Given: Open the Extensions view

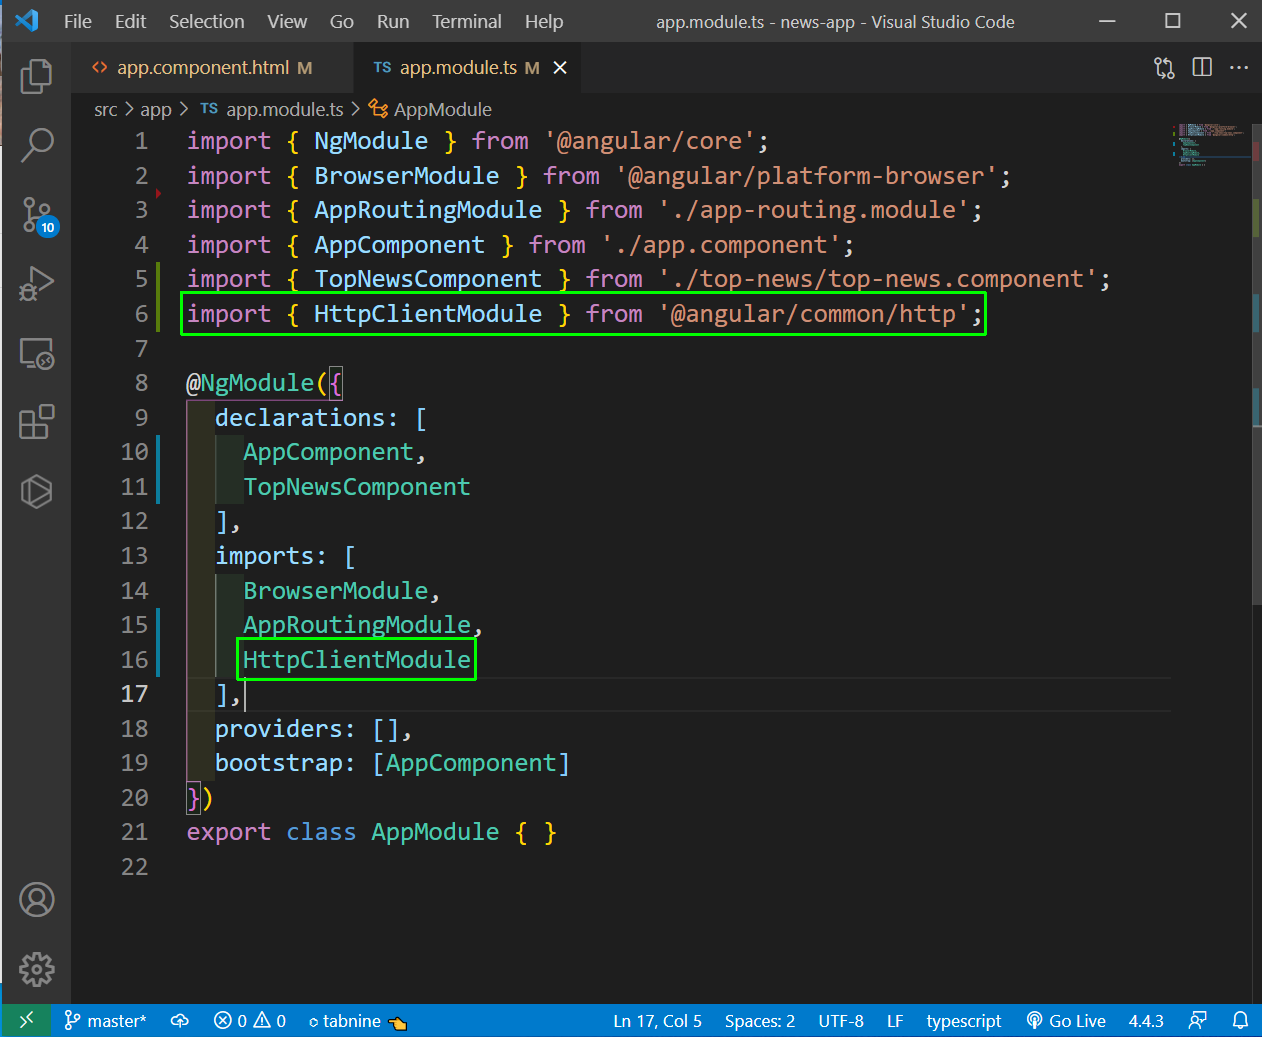Looking at the screenshot, I should tap(36, 422).
